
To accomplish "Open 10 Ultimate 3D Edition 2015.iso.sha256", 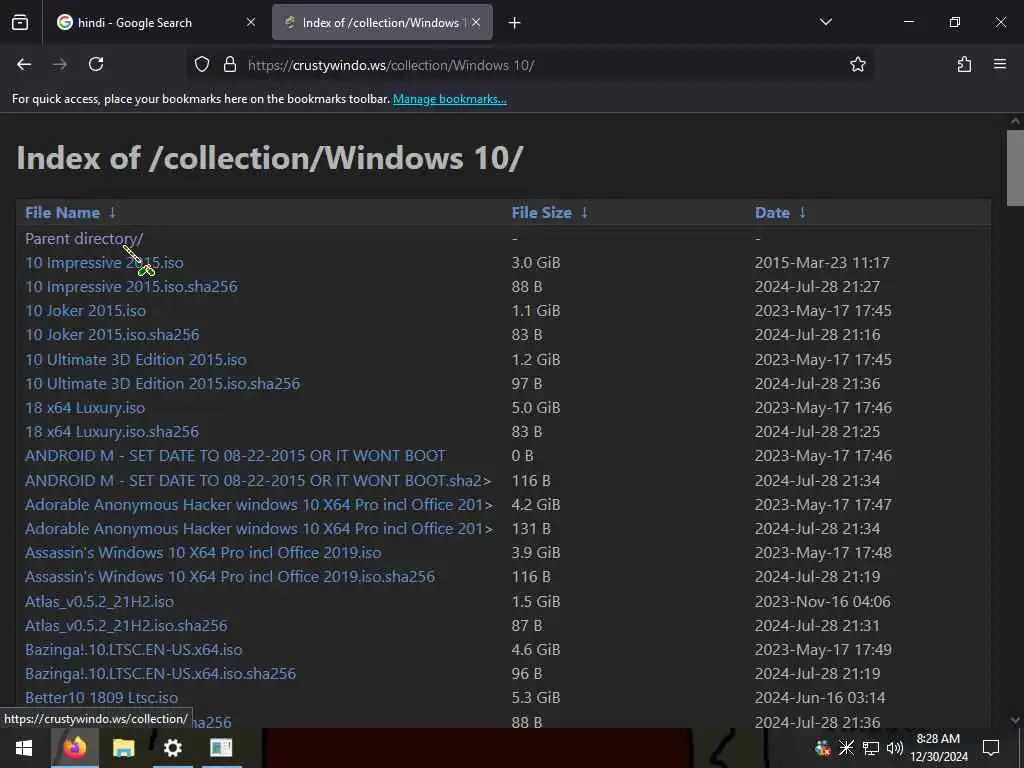I will 163,384.
